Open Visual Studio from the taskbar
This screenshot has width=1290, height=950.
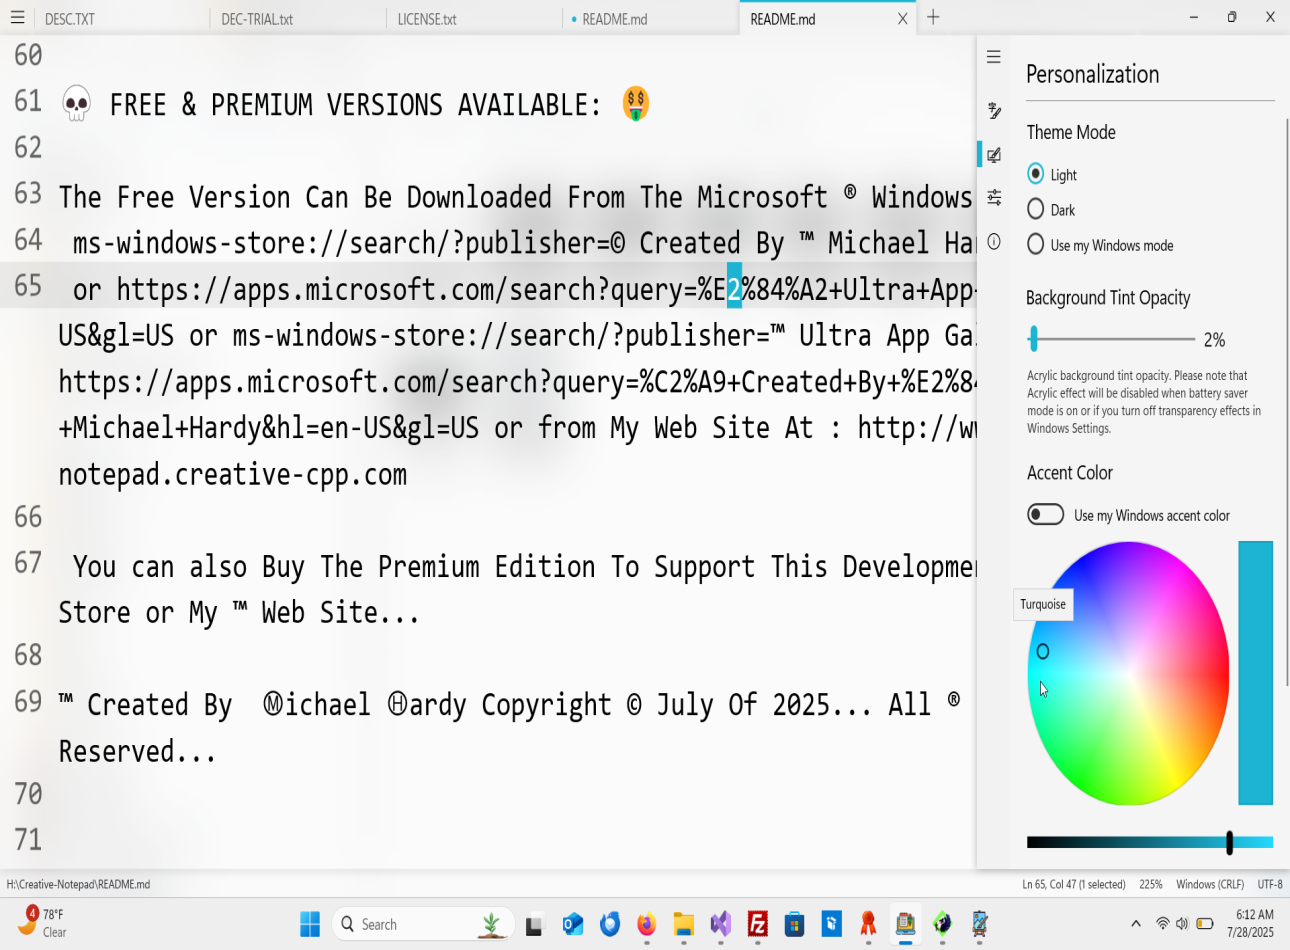coord(721,924)
